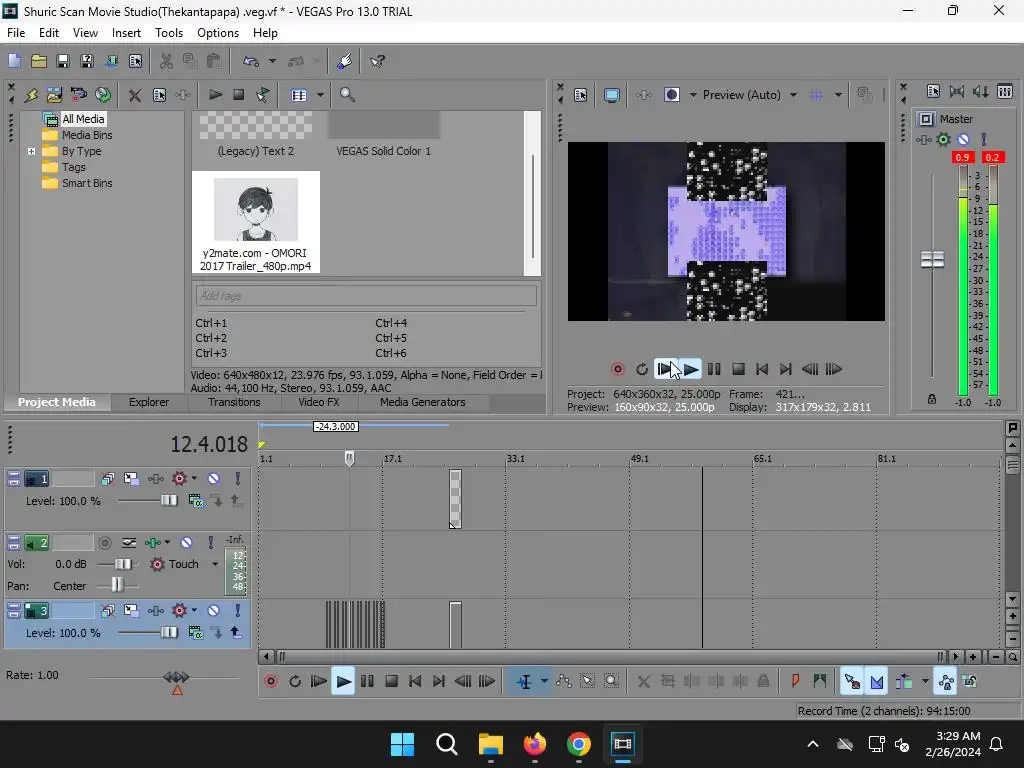The image size is (1024, 768).
Task: Click the Master FX green gear icon
Action: pyautogui.click(x=943, y=139)
